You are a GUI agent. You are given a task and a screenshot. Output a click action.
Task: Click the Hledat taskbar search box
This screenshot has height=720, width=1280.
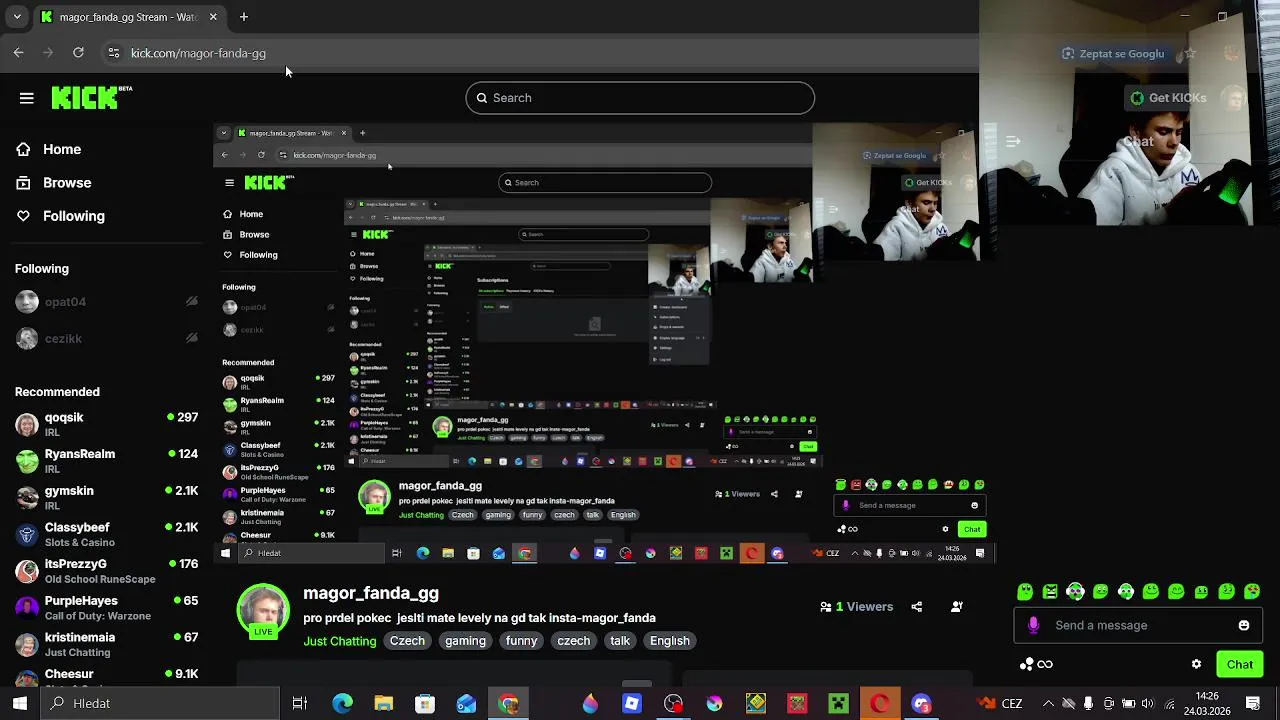[162, 703]
